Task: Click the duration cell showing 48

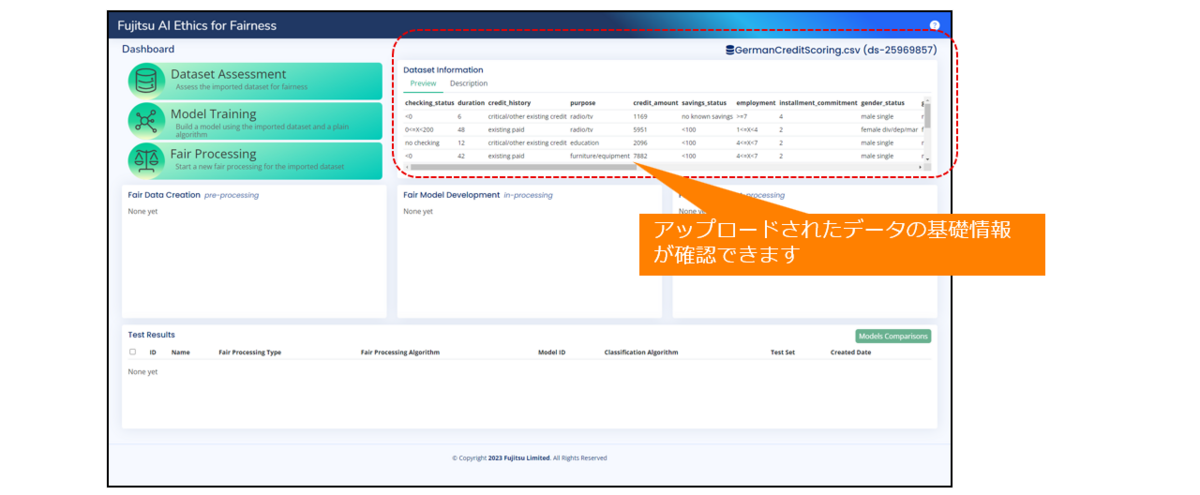Action: 461,130
